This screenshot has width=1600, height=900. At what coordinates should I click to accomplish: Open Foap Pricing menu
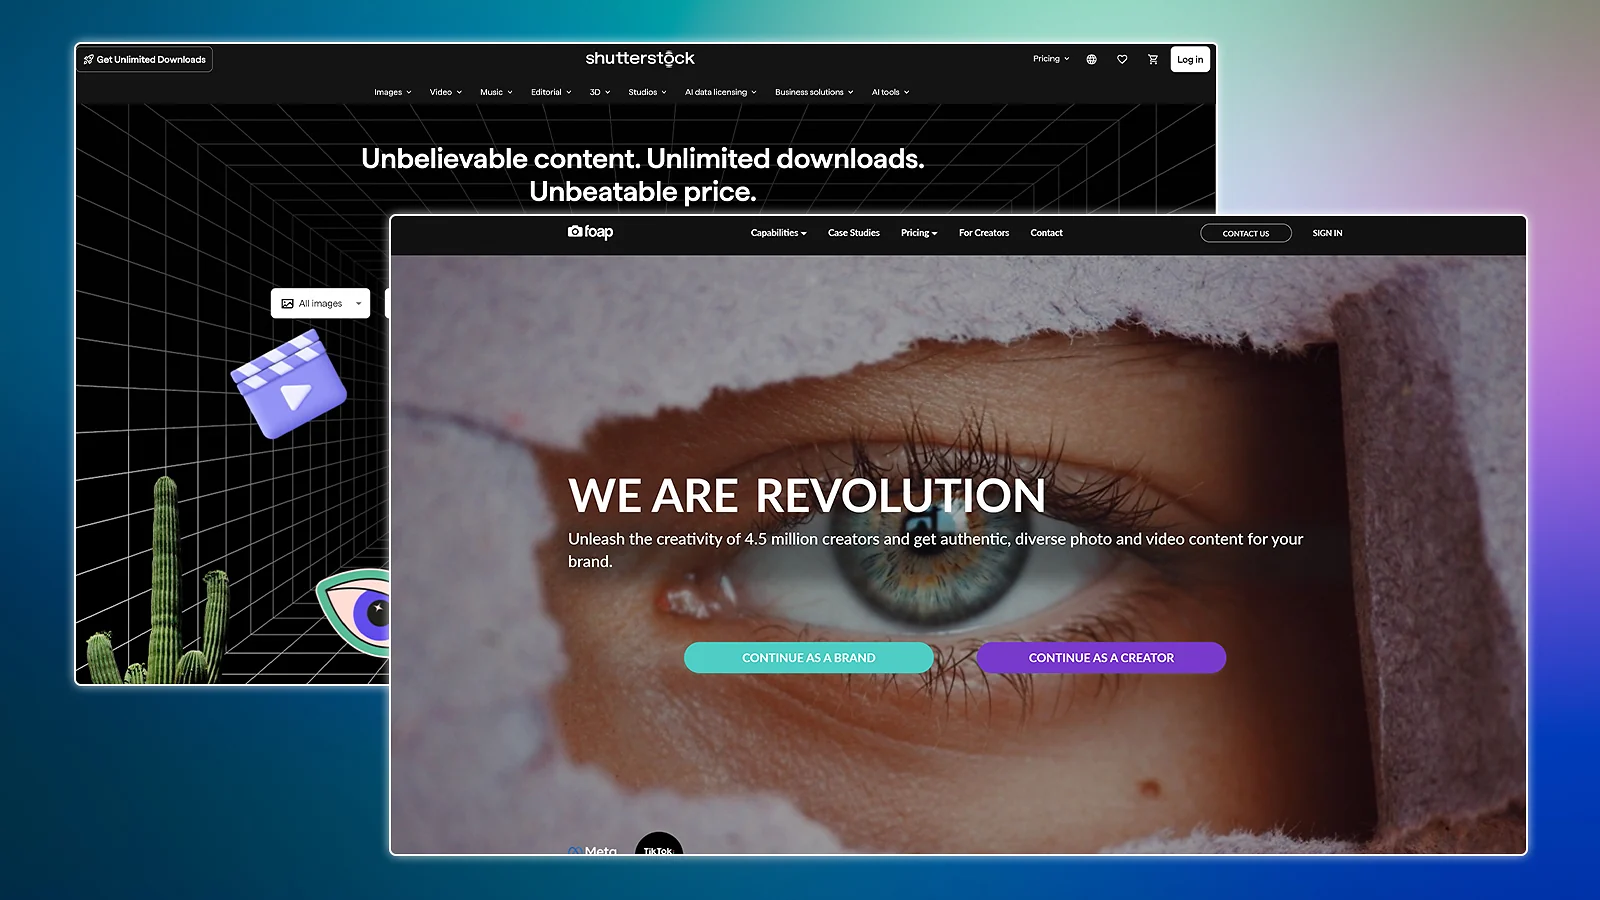tap(919, 233)
